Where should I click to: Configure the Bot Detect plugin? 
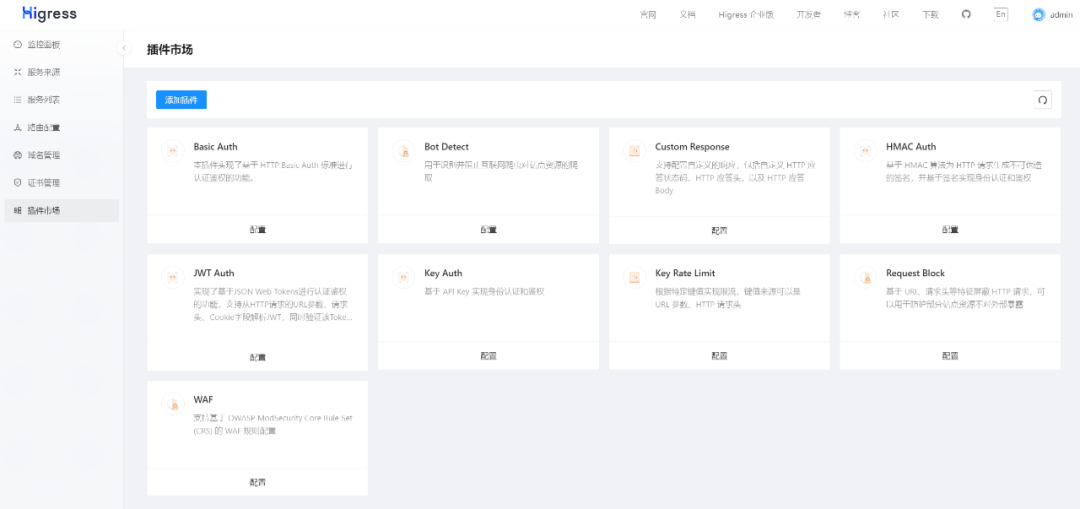(488, 229)
